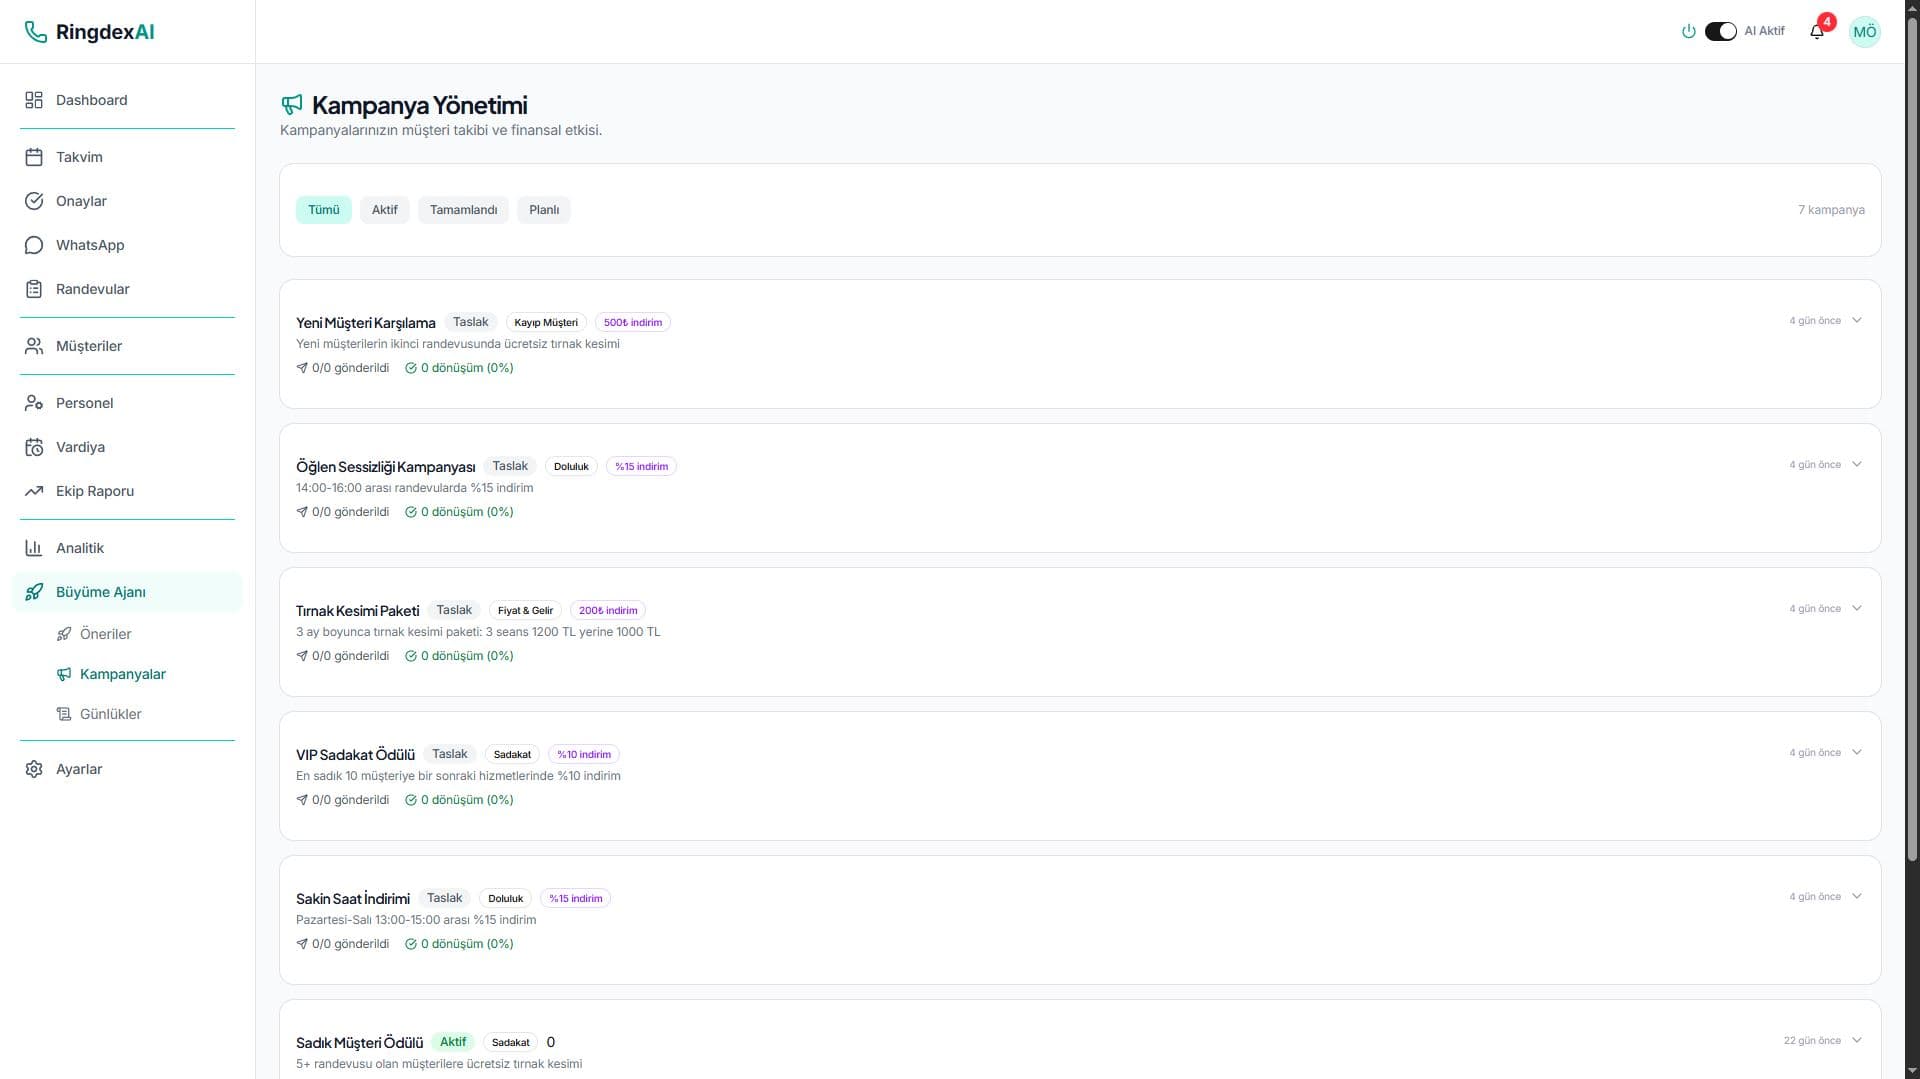The height and width of the screenshot is (1079, 1920).
Task: Click the sent icon in Yeni Müşteri Karşılama
Action: [x=302, y=368]
